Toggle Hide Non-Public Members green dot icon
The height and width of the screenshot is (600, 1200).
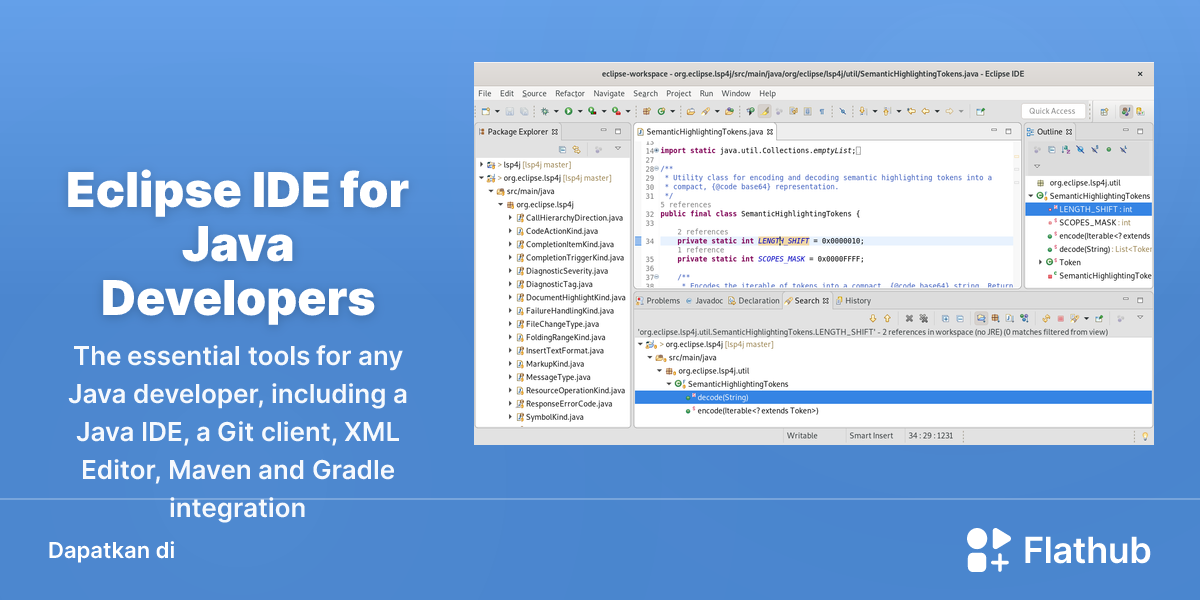click(x=1109, y=150)
